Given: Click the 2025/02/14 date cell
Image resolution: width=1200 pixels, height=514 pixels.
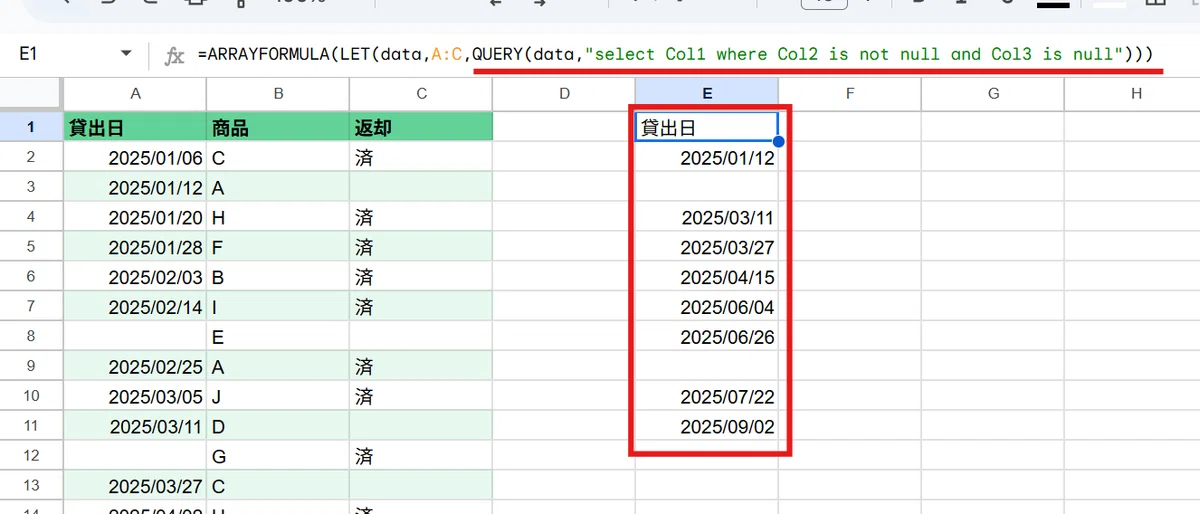Looking at the screenshot, I should pos(135,307).
